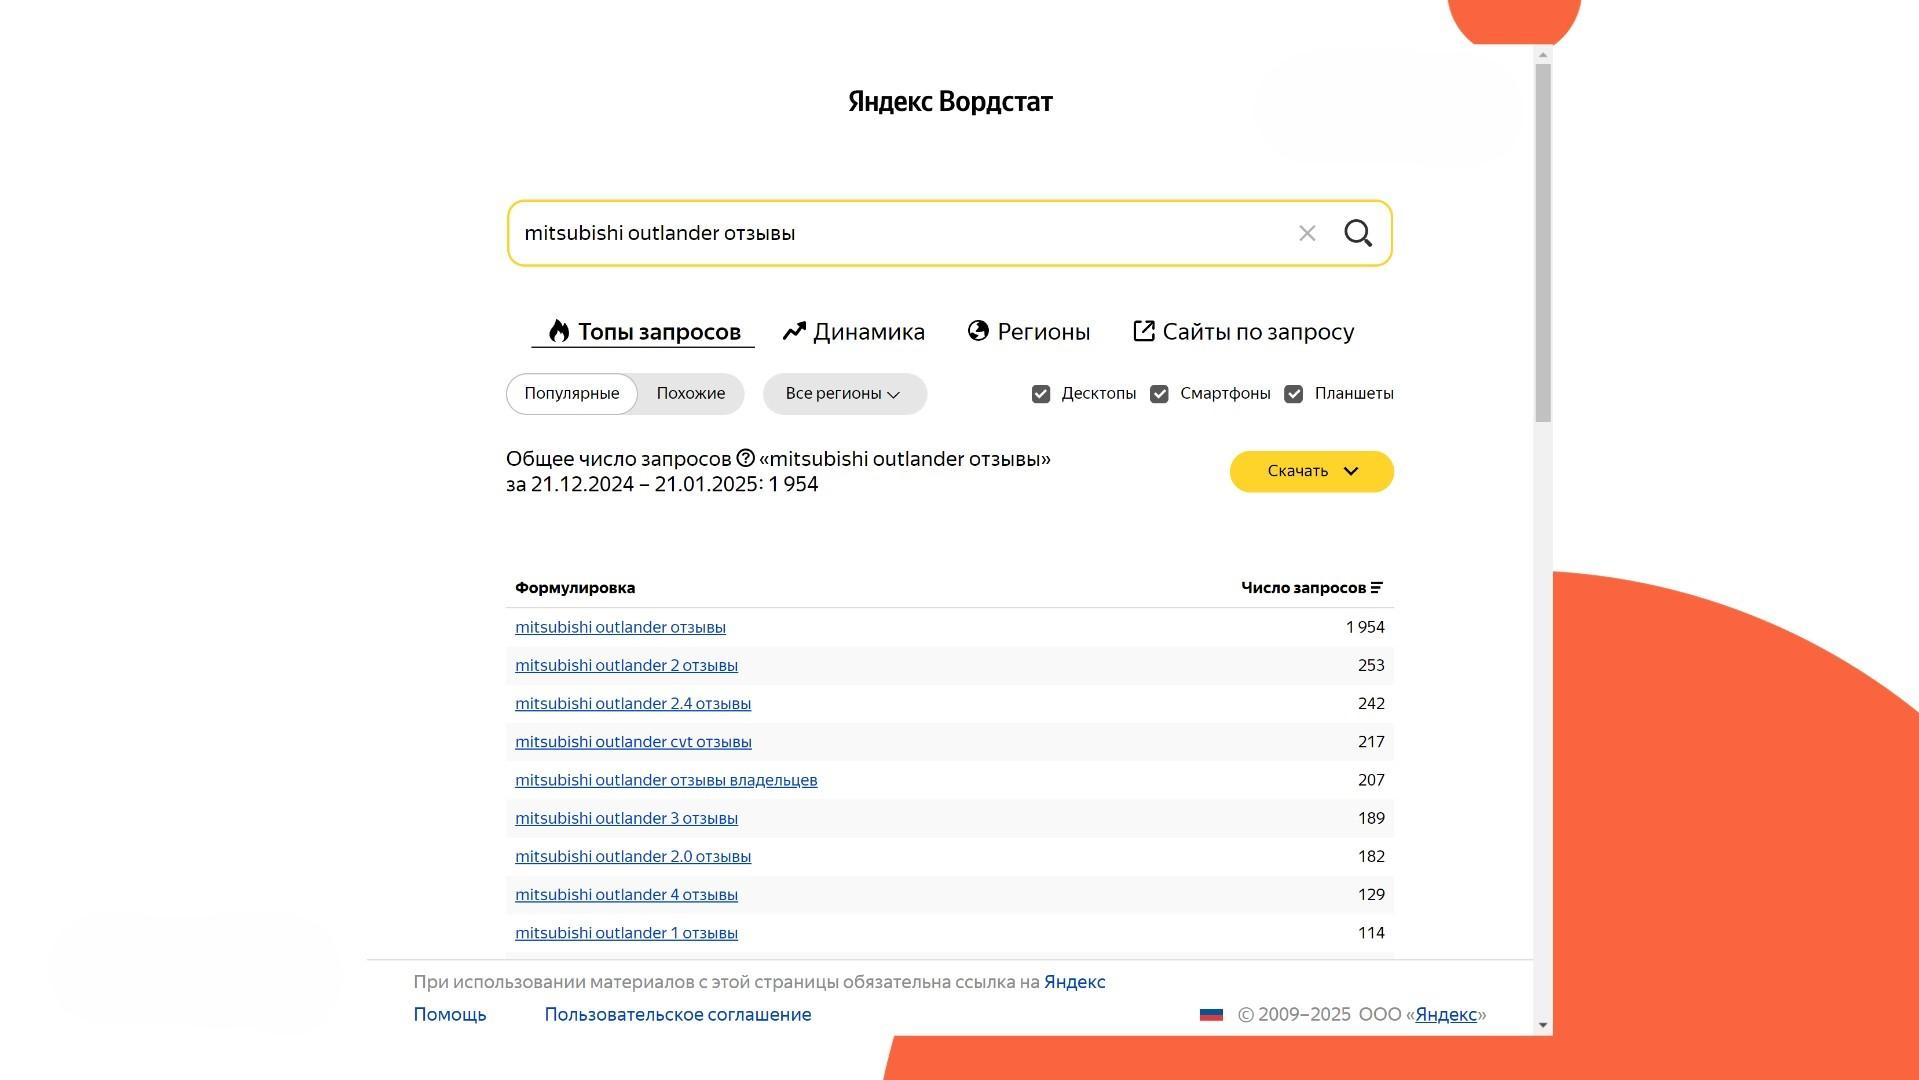
Task: Click the Число запросов column header
Action: coord(1303,588)
